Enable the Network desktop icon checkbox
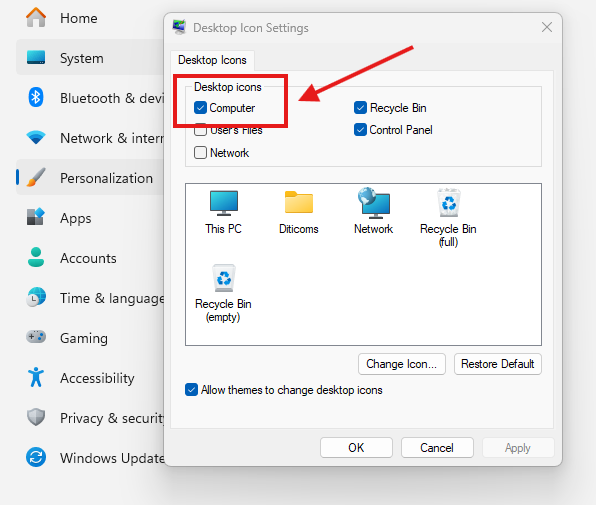The image size is (596, 505). point(200,153)
